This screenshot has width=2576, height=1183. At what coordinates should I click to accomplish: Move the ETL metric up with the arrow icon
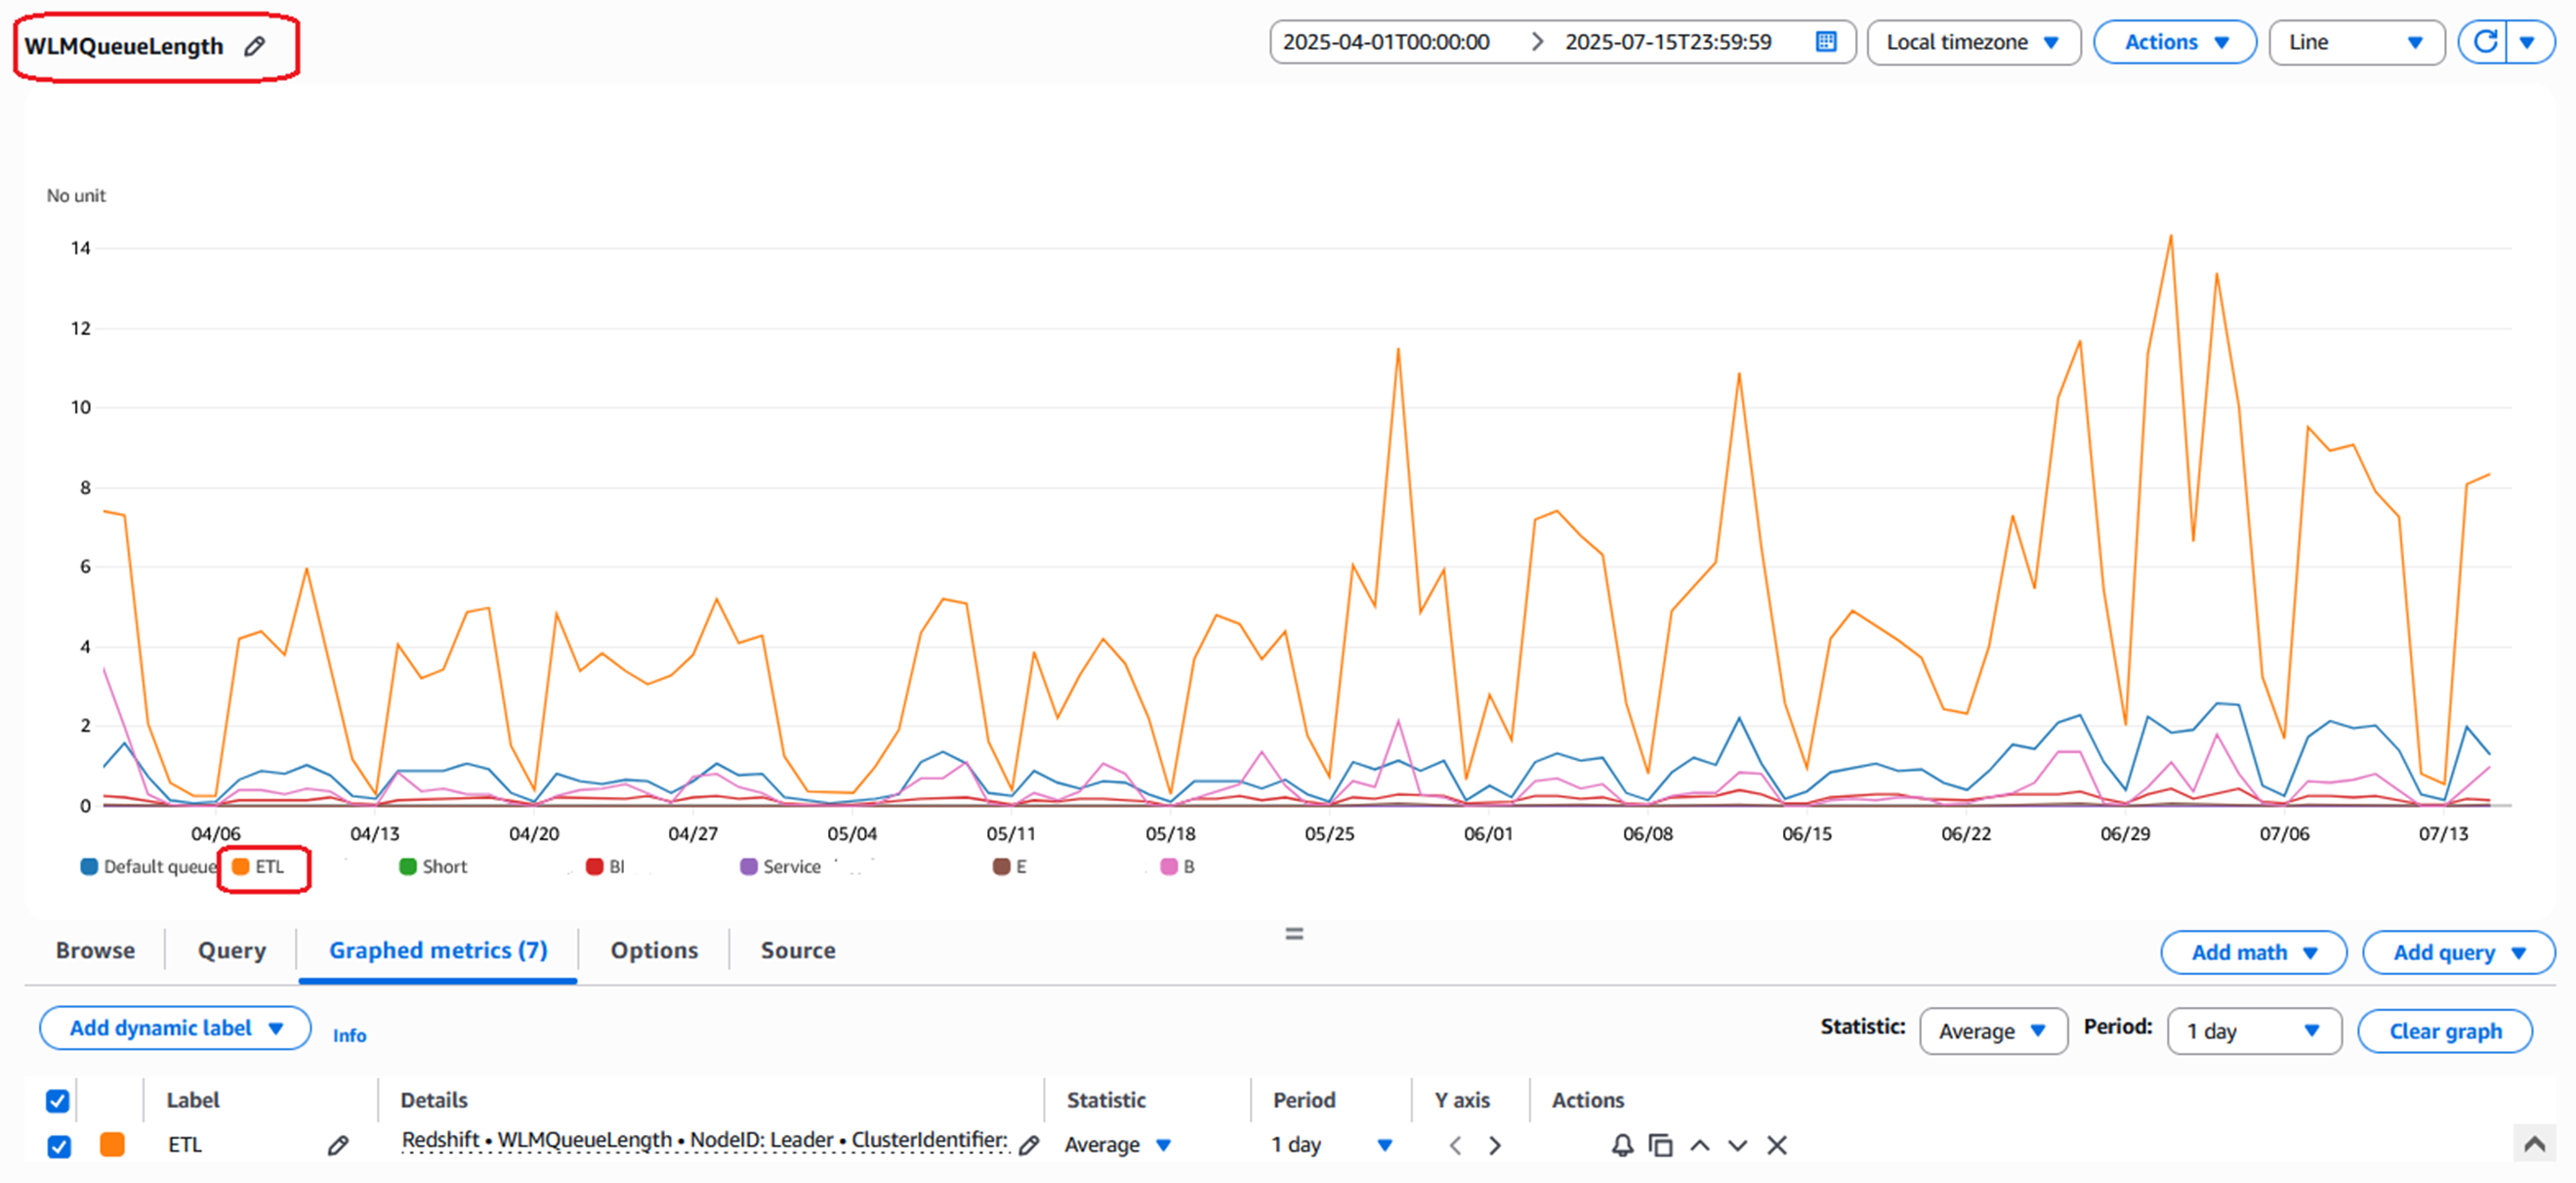tap(1699, 1145)
